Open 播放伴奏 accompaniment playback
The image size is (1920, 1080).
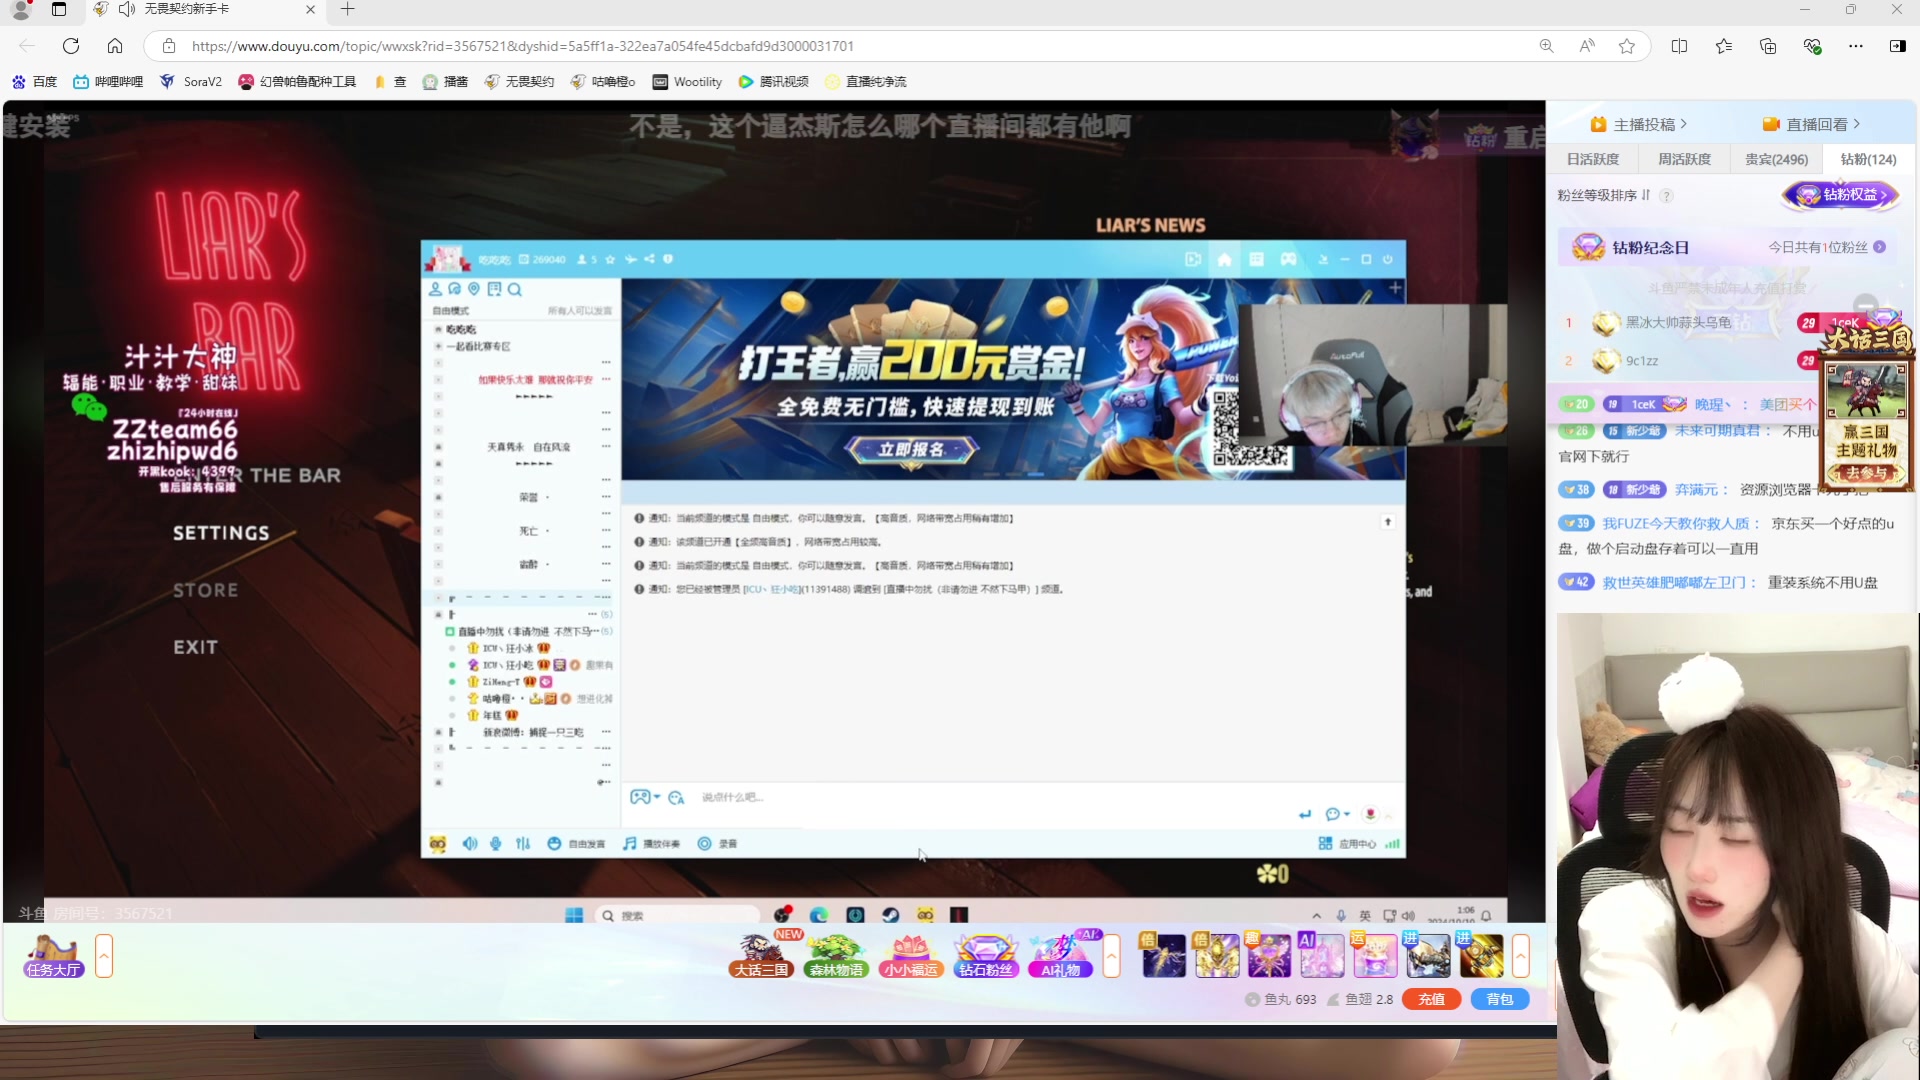point(652,843)
